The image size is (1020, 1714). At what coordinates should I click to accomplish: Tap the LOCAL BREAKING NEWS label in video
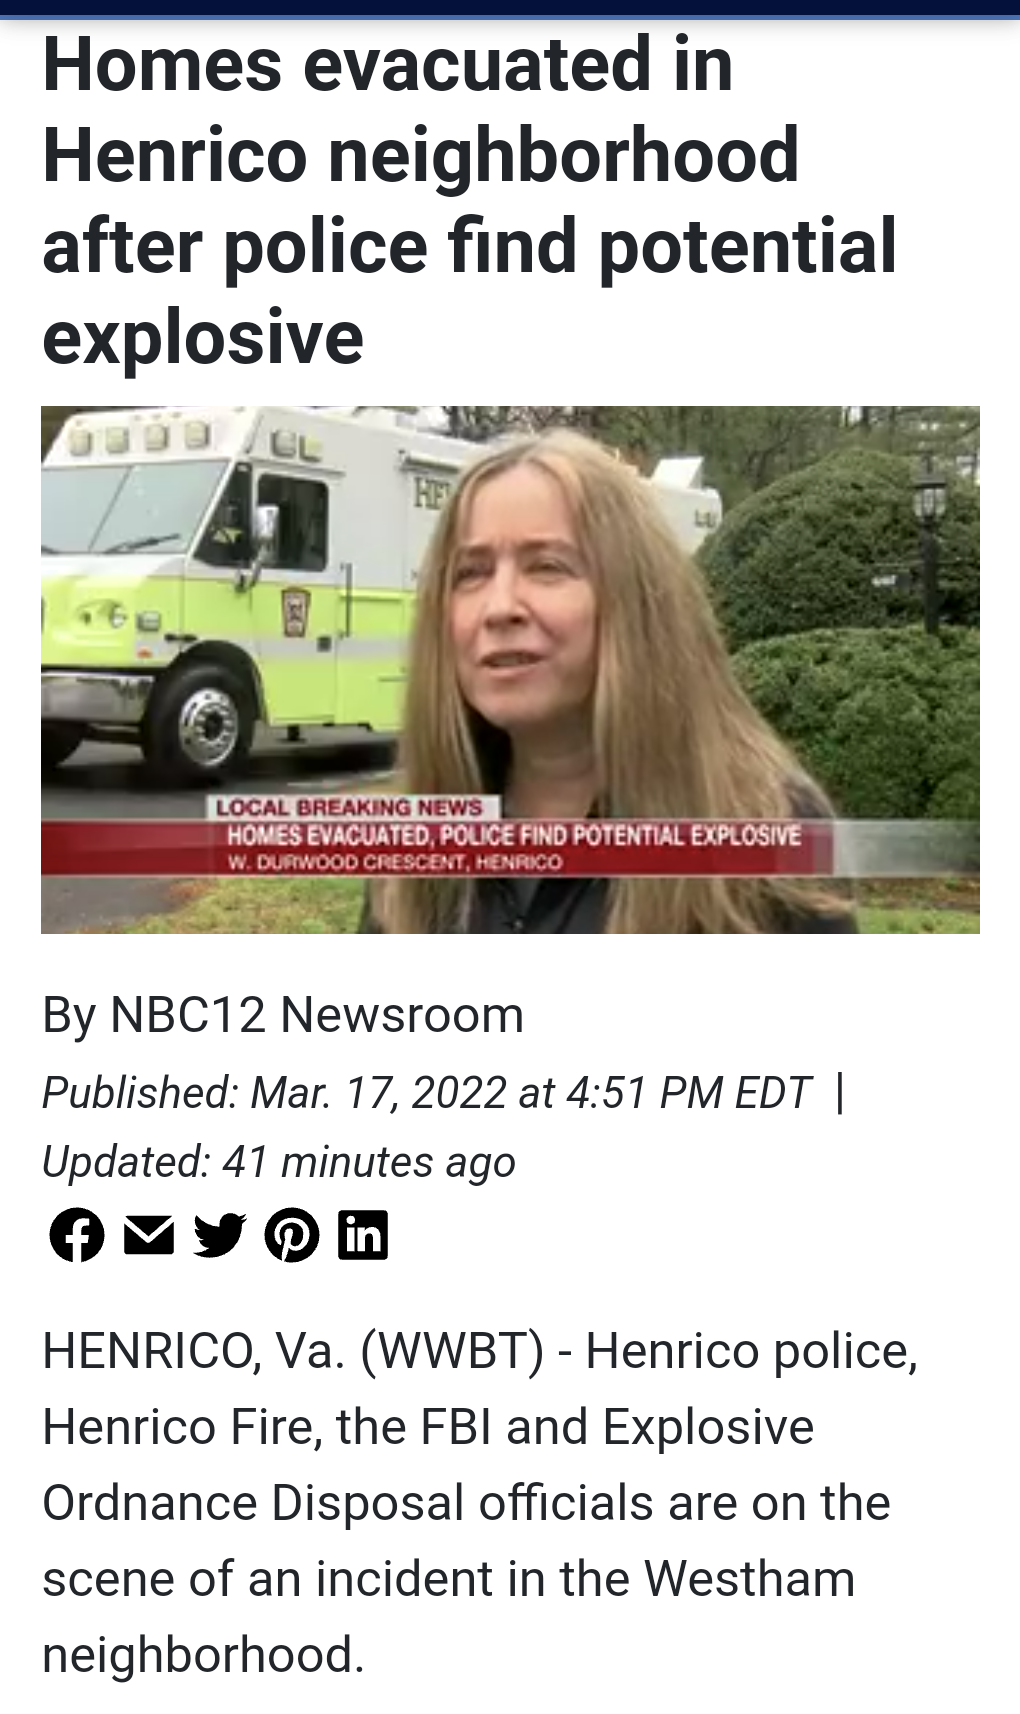pyautogui.click(x=350, y=807)
